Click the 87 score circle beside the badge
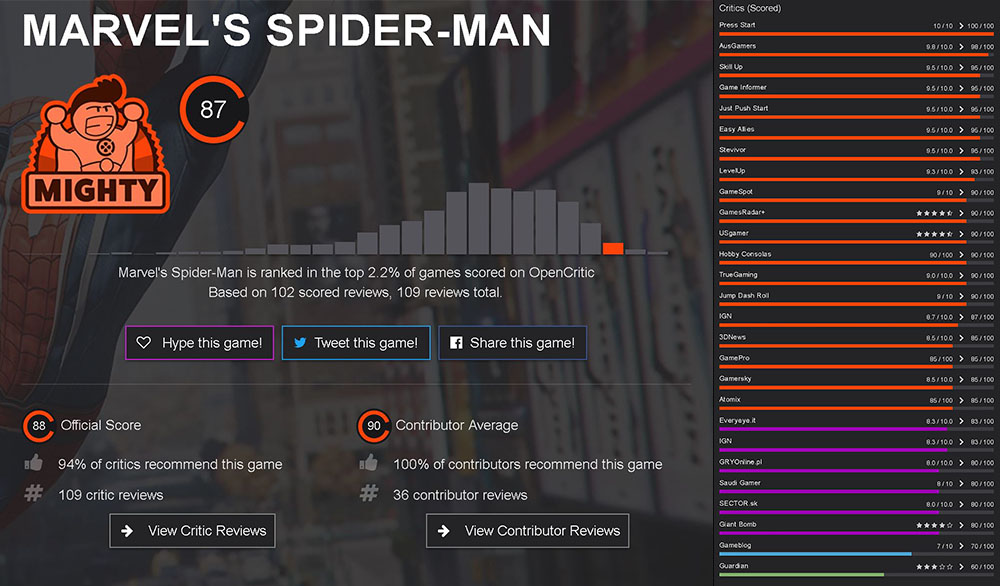1000x586 pixels. pyautogui.click(x=213, y=110)
